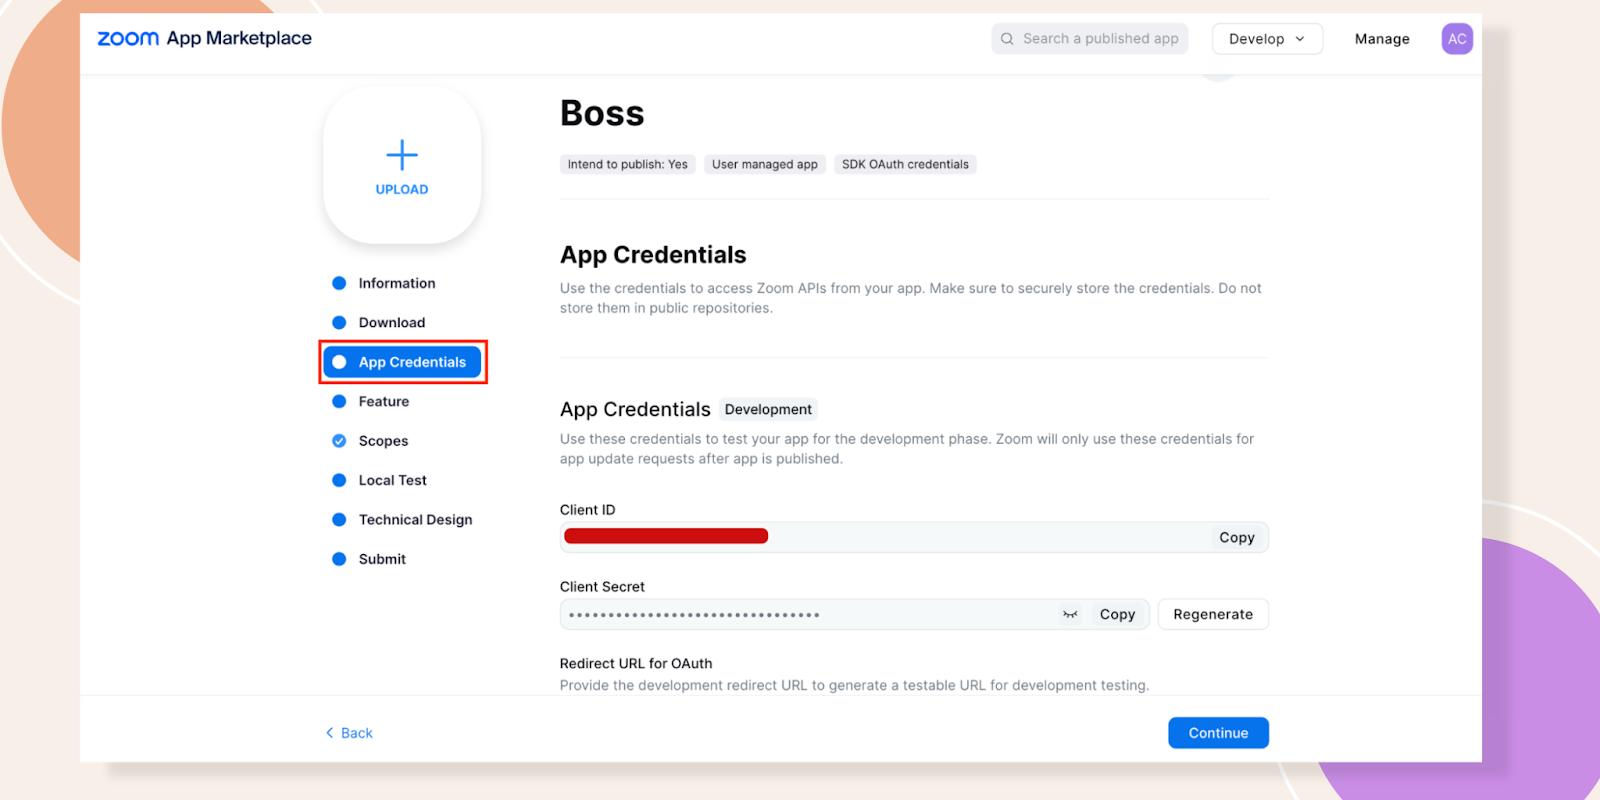
Task: Click the Intend to publish: Yes tag
Action: 628,164
